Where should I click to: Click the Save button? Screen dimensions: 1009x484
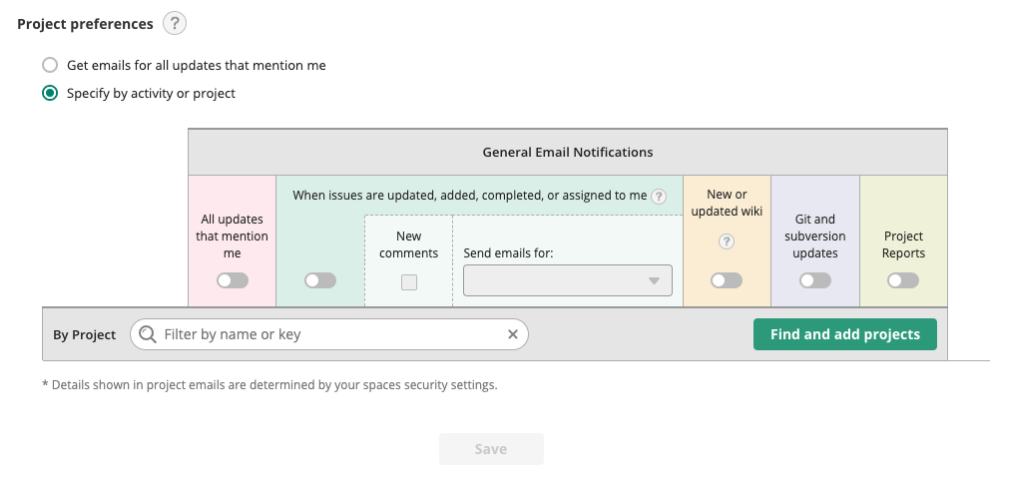click(491, 449)
